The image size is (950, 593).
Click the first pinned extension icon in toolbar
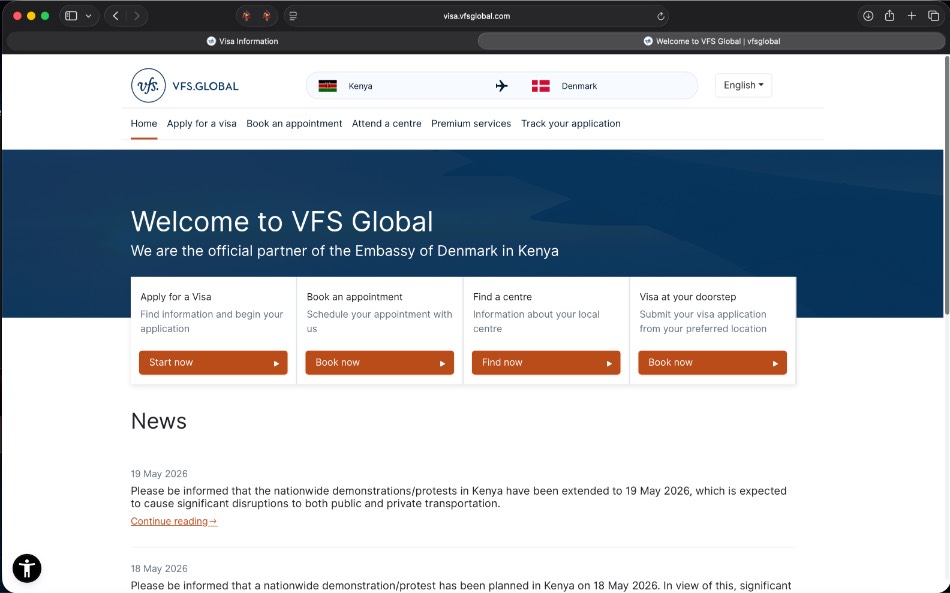point(246,16)
